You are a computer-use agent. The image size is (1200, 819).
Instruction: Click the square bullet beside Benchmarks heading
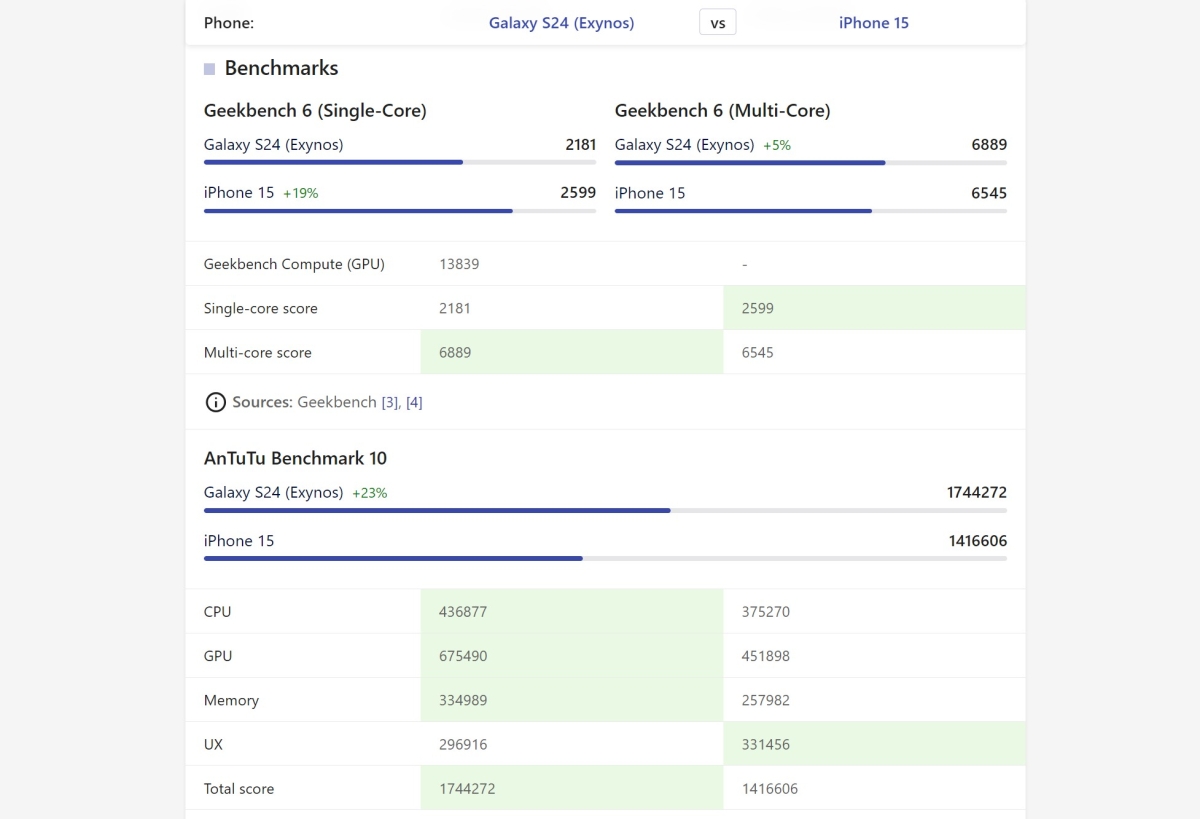(209, 69)
